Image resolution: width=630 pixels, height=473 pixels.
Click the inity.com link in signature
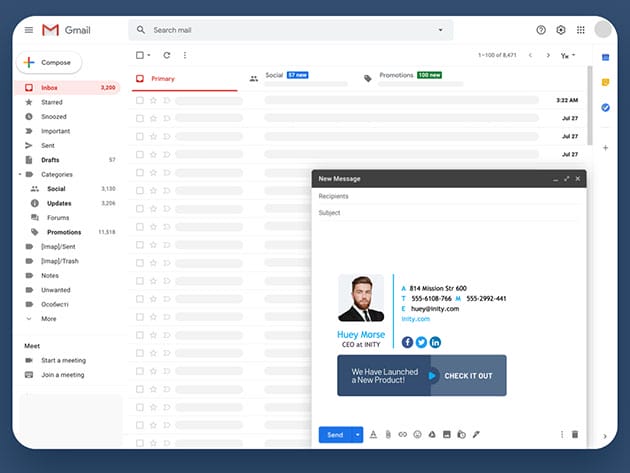pos(415,319)
